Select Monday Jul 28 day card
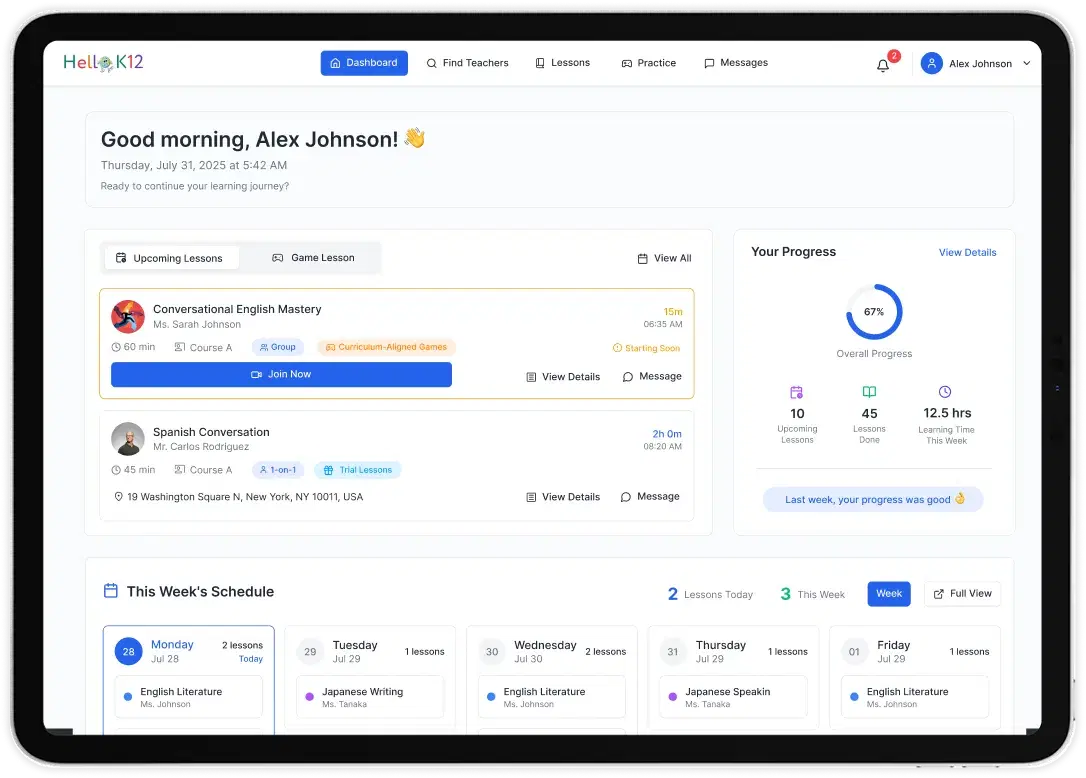The width and height of the screenshot is (1086, 778). pos(188,680)
